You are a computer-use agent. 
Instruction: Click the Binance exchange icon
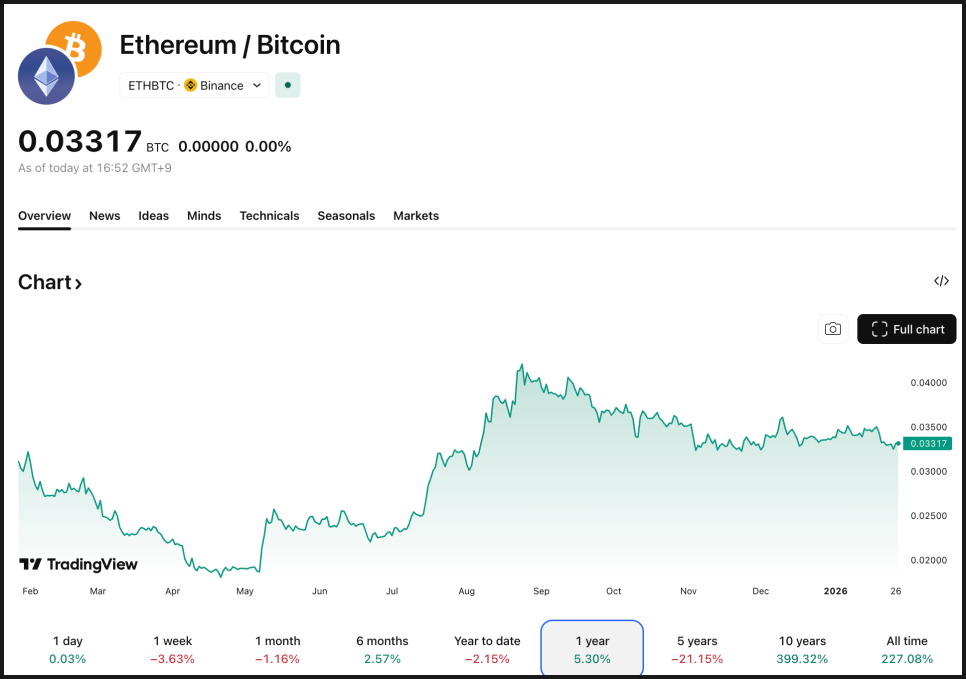click(x=191, y=85)
